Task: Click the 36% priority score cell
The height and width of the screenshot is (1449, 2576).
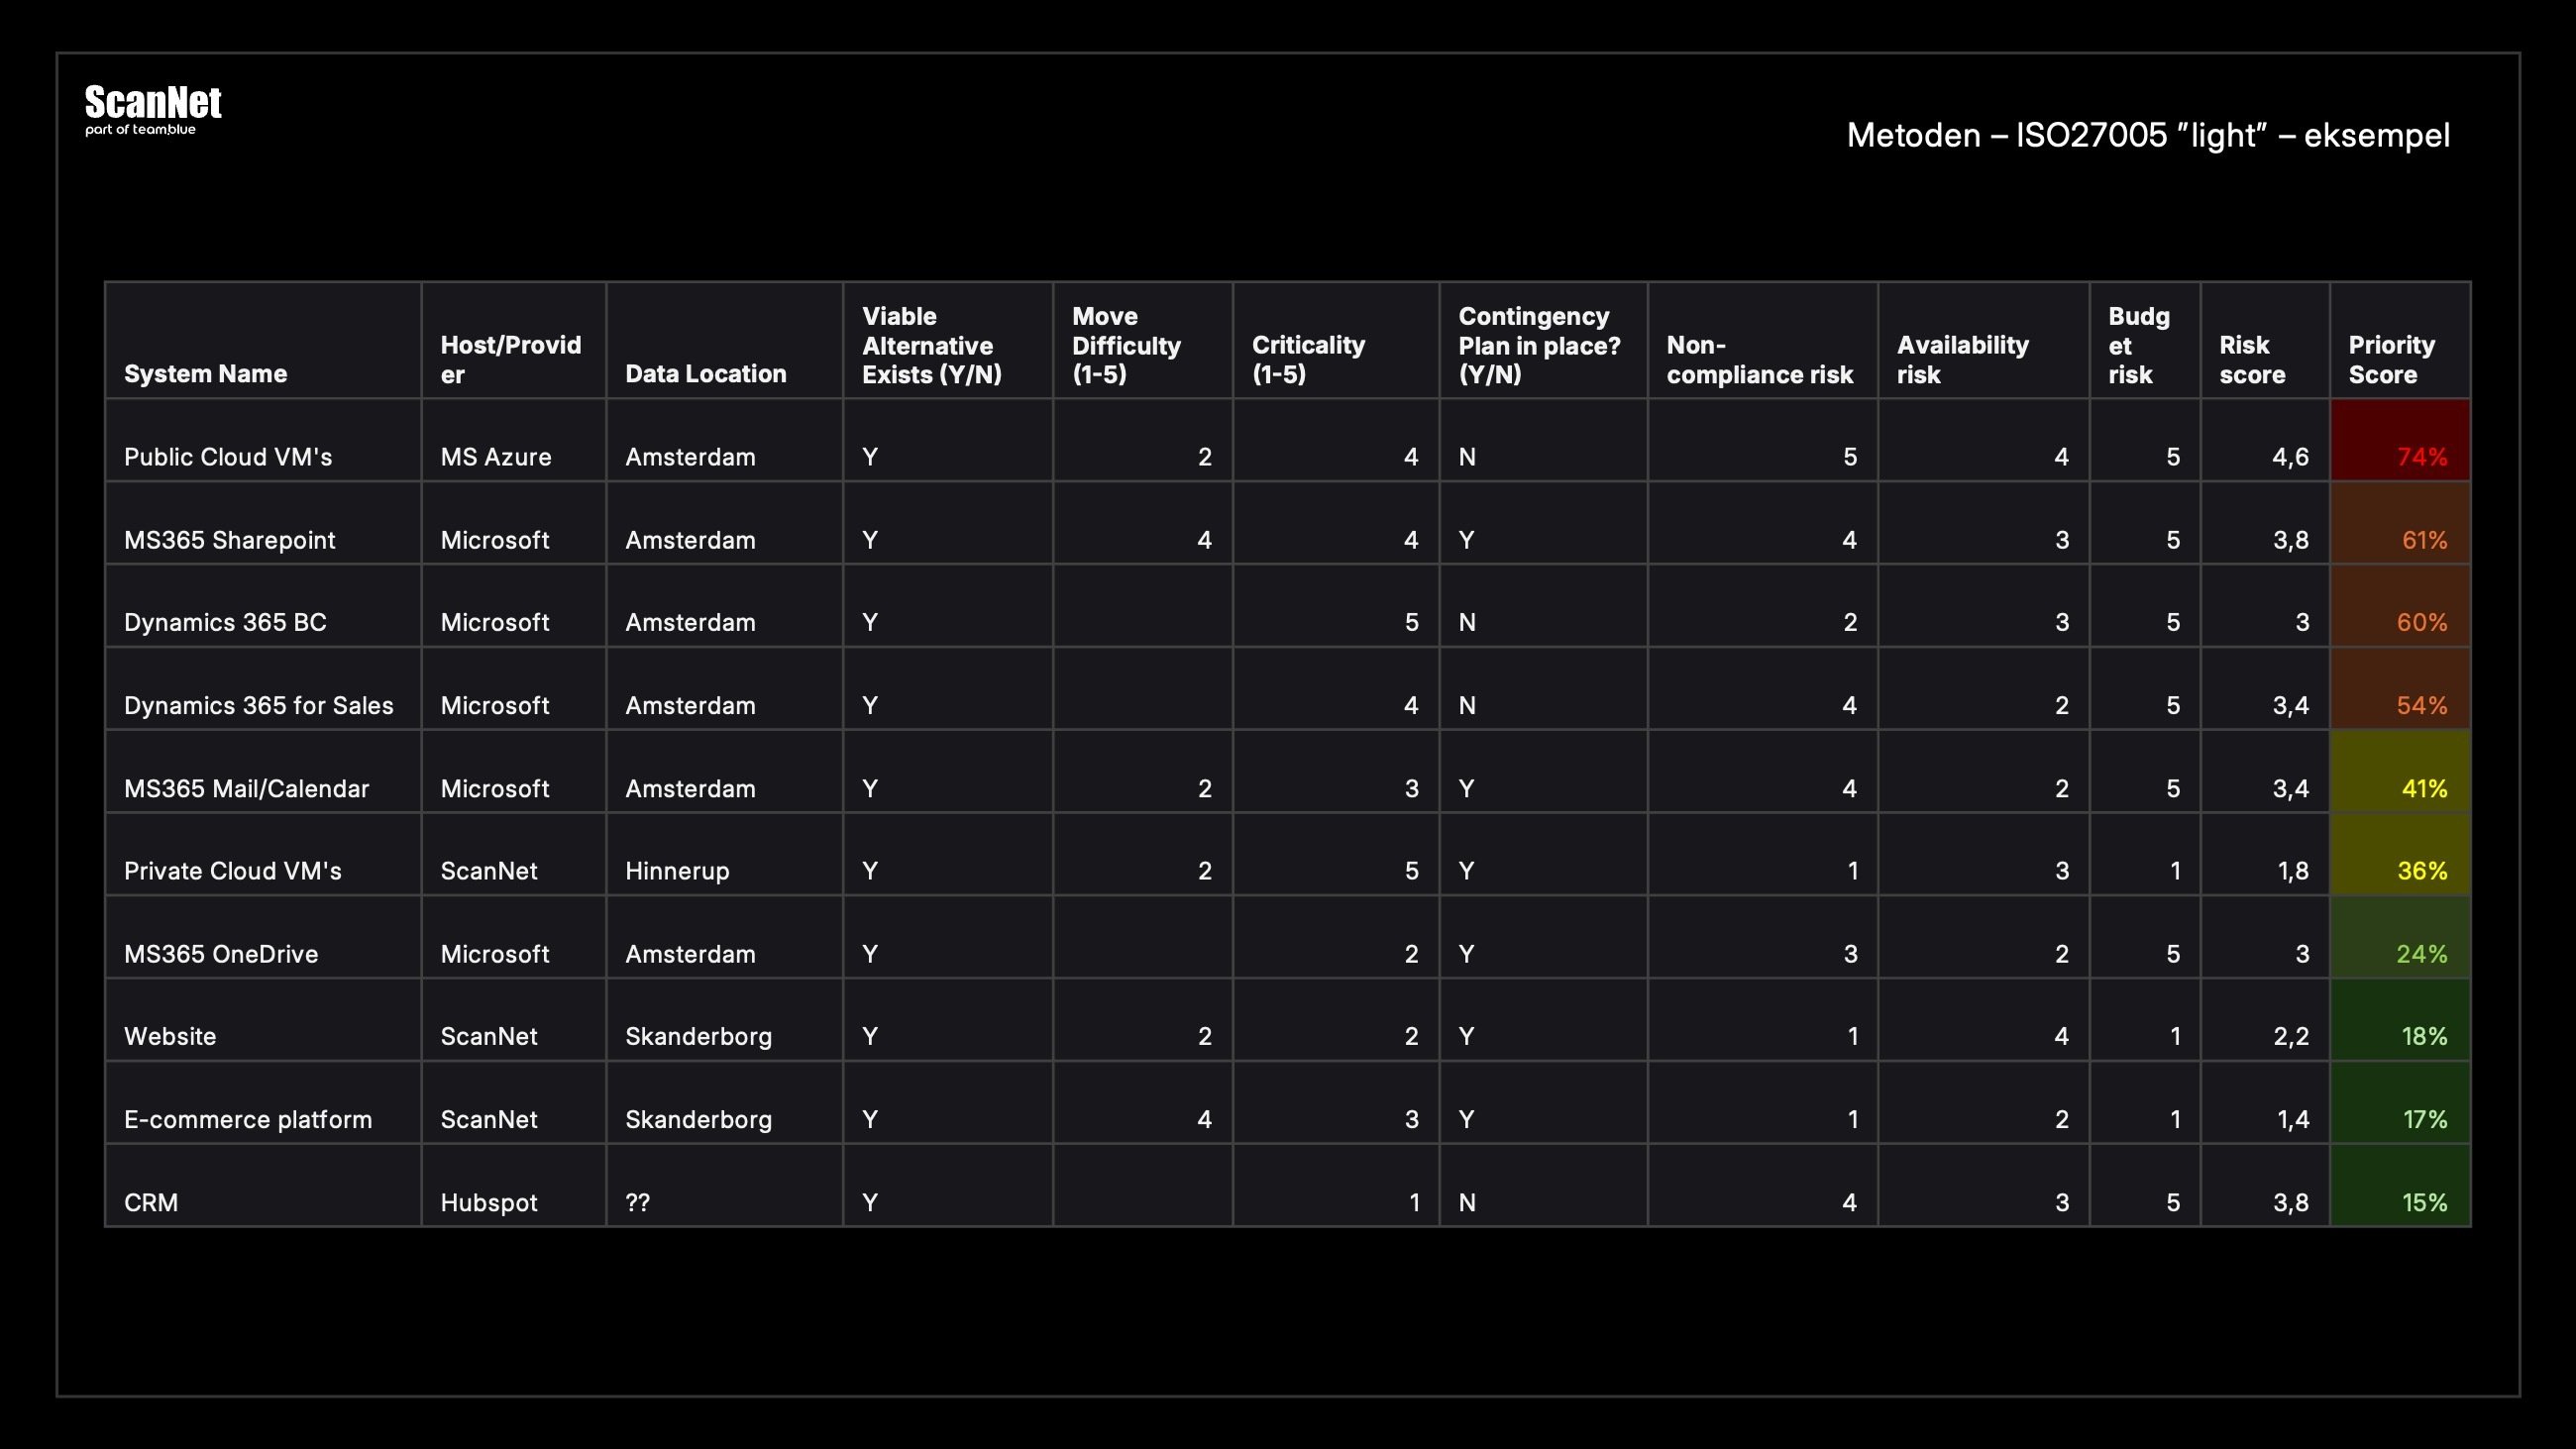Action: 2400,855
